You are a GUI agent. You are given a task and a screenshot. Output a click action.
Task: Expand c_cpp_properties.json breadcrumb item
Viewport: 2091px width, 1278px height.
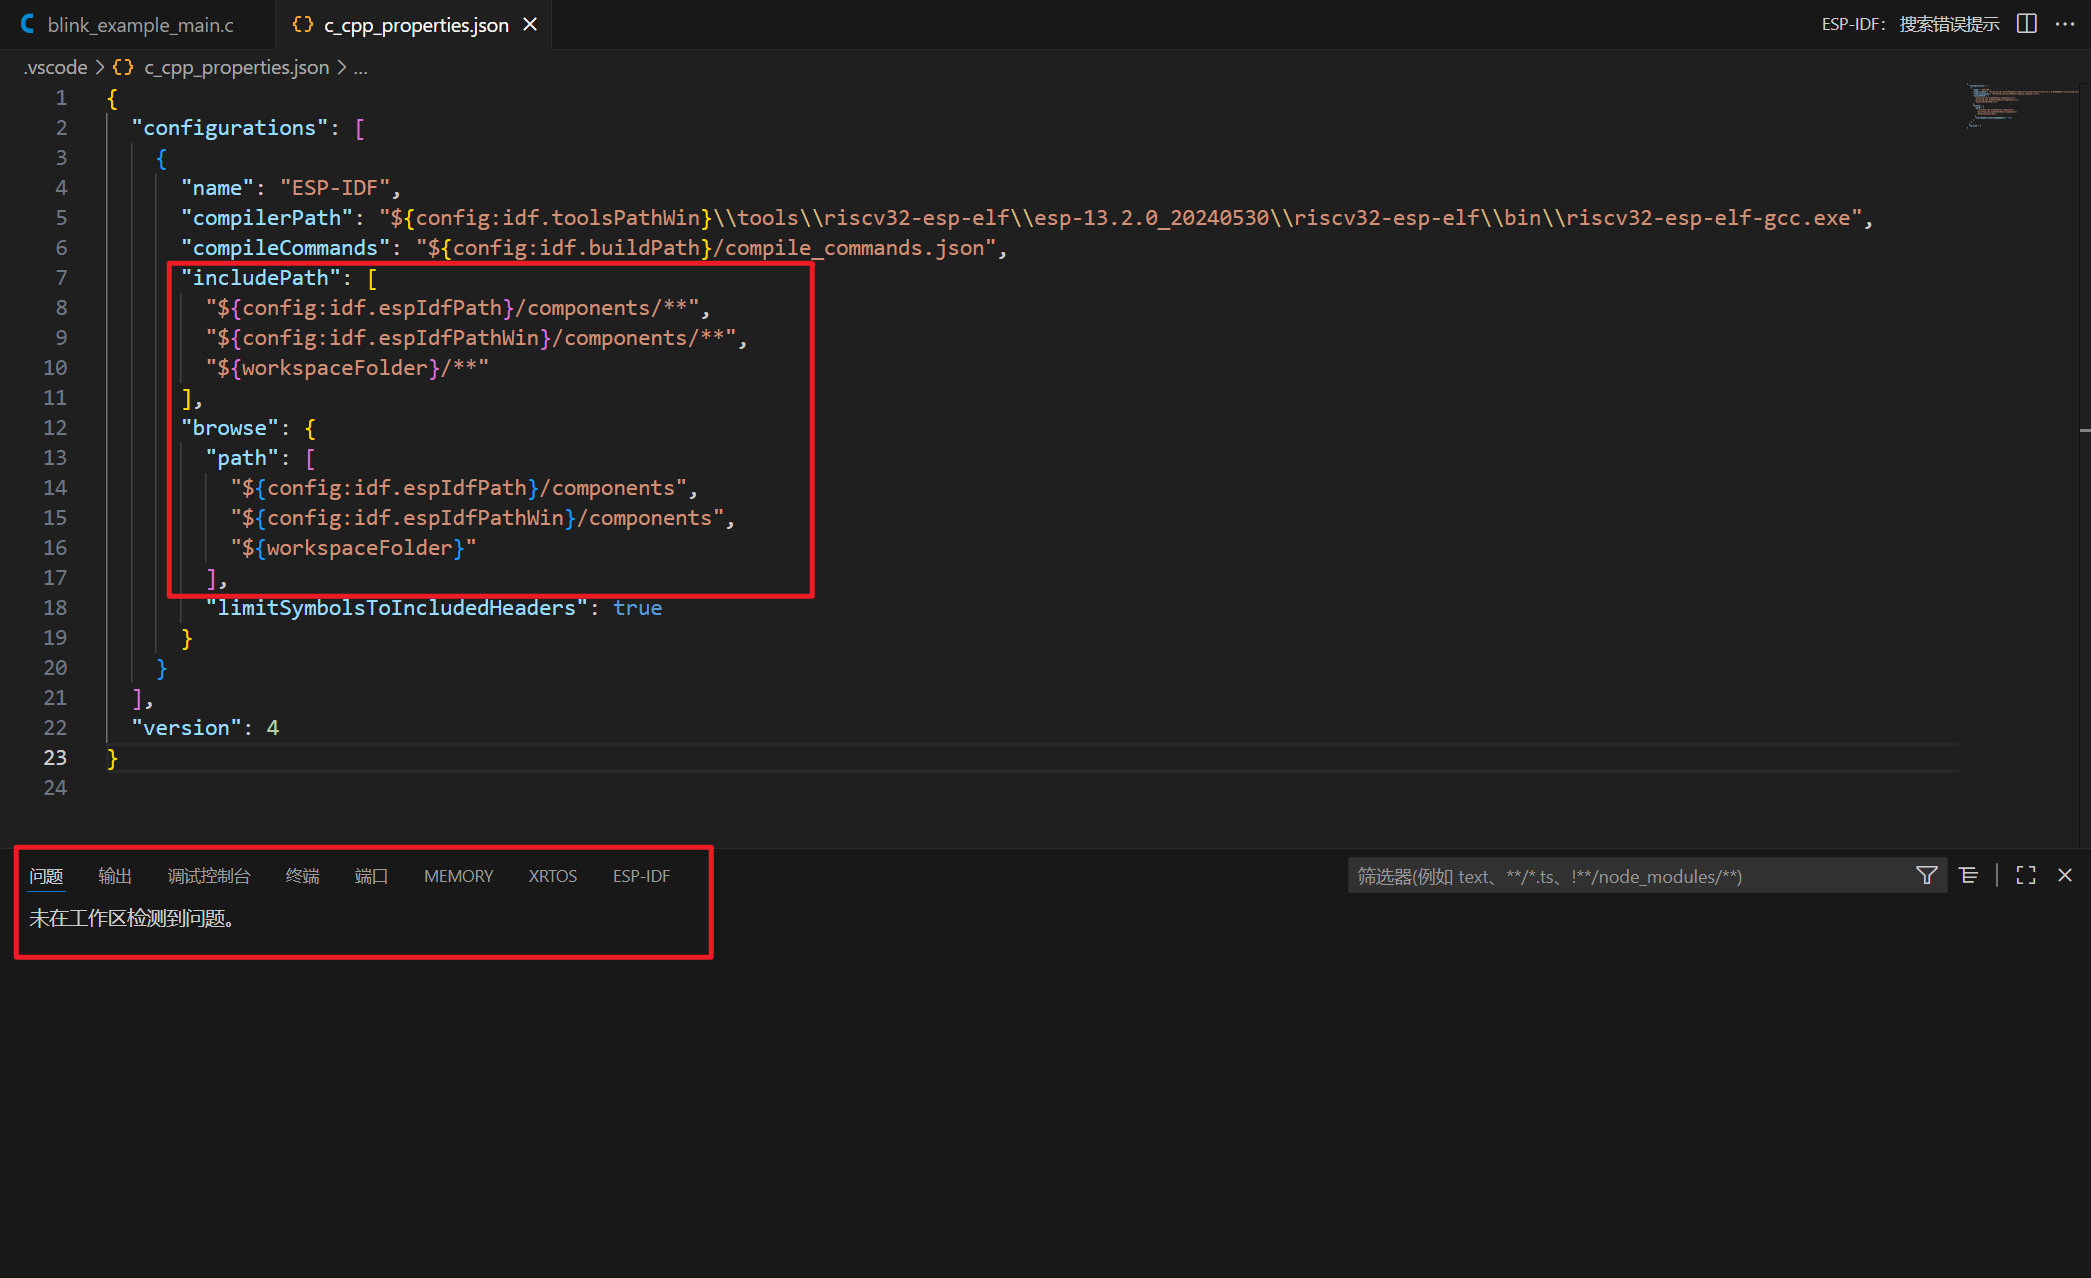pyautogui.click(x=236, y=67)
